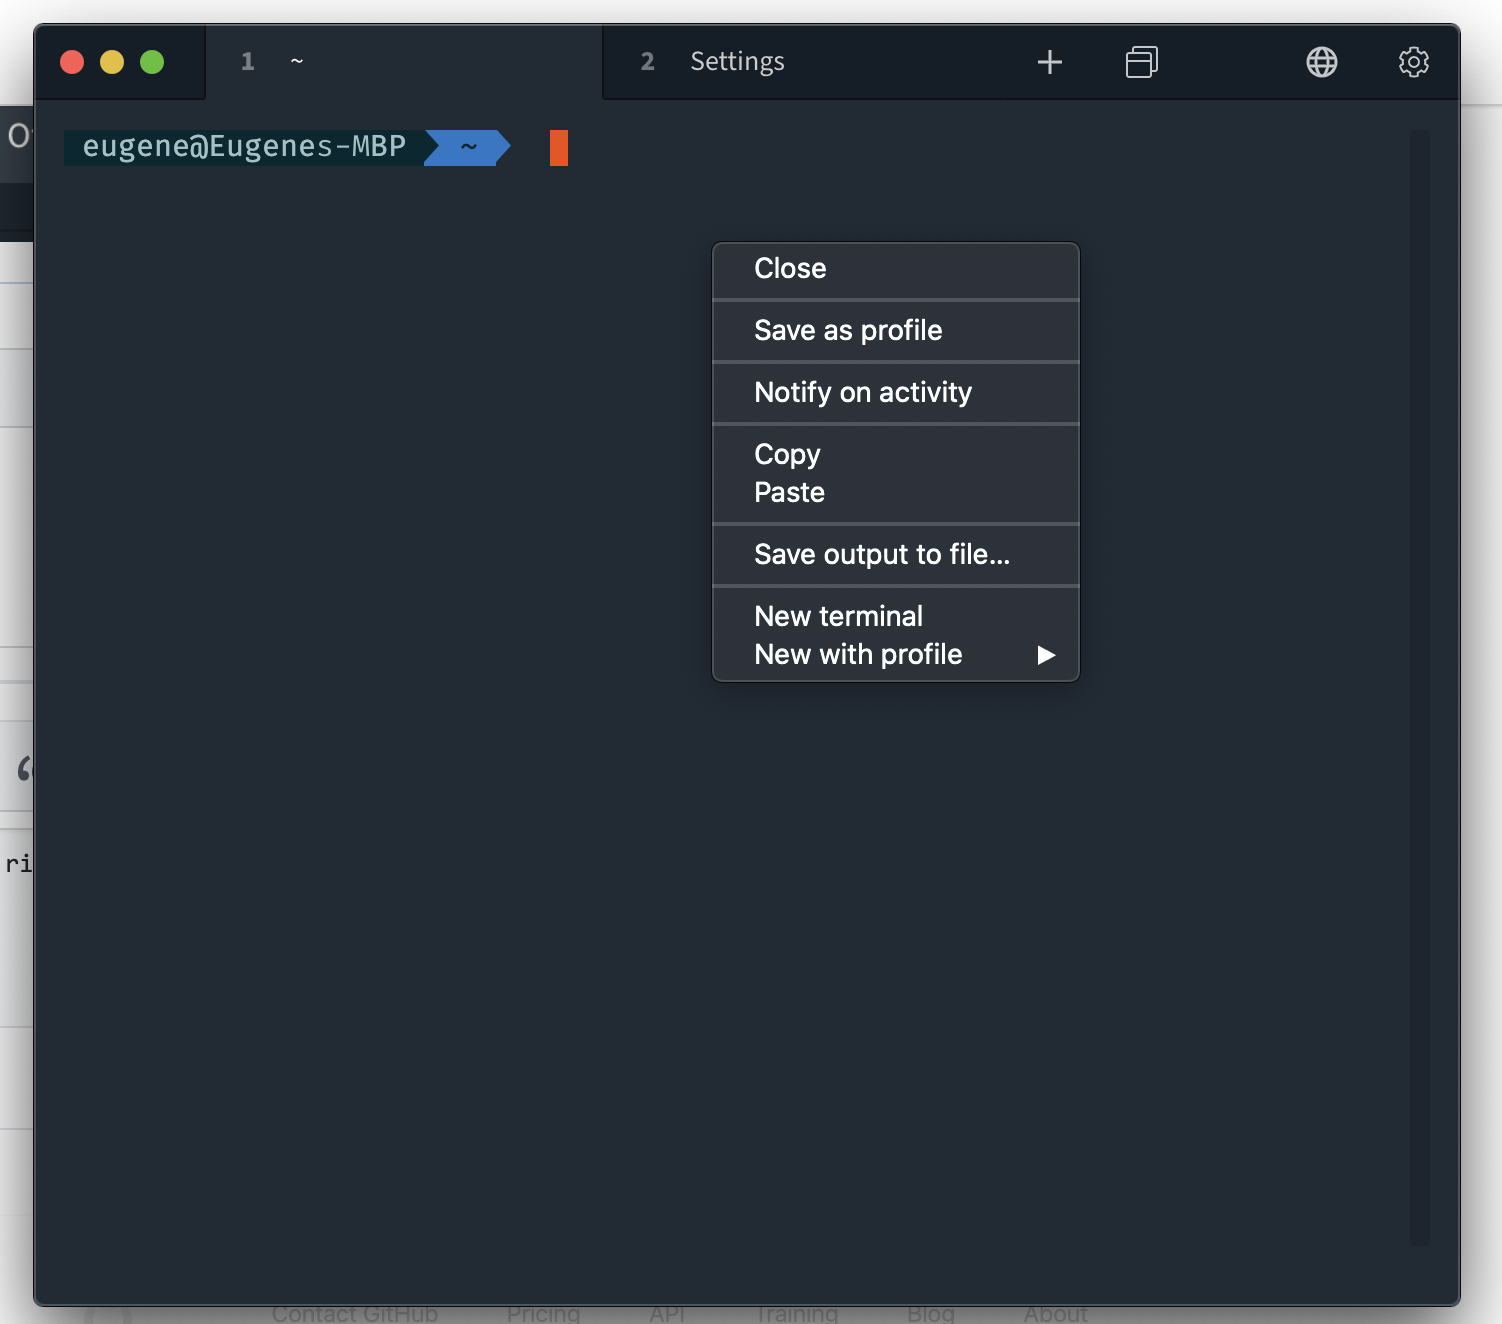Click the red close window button
The image size is (1502, 1324).
click(x=72, y=62)
